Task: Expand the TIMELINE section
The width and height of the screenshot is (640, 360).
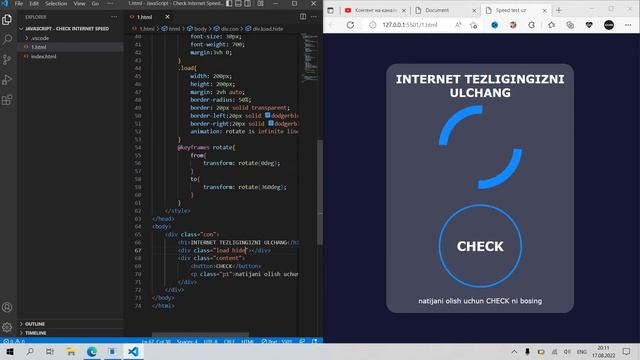Action: click(70, 333)
